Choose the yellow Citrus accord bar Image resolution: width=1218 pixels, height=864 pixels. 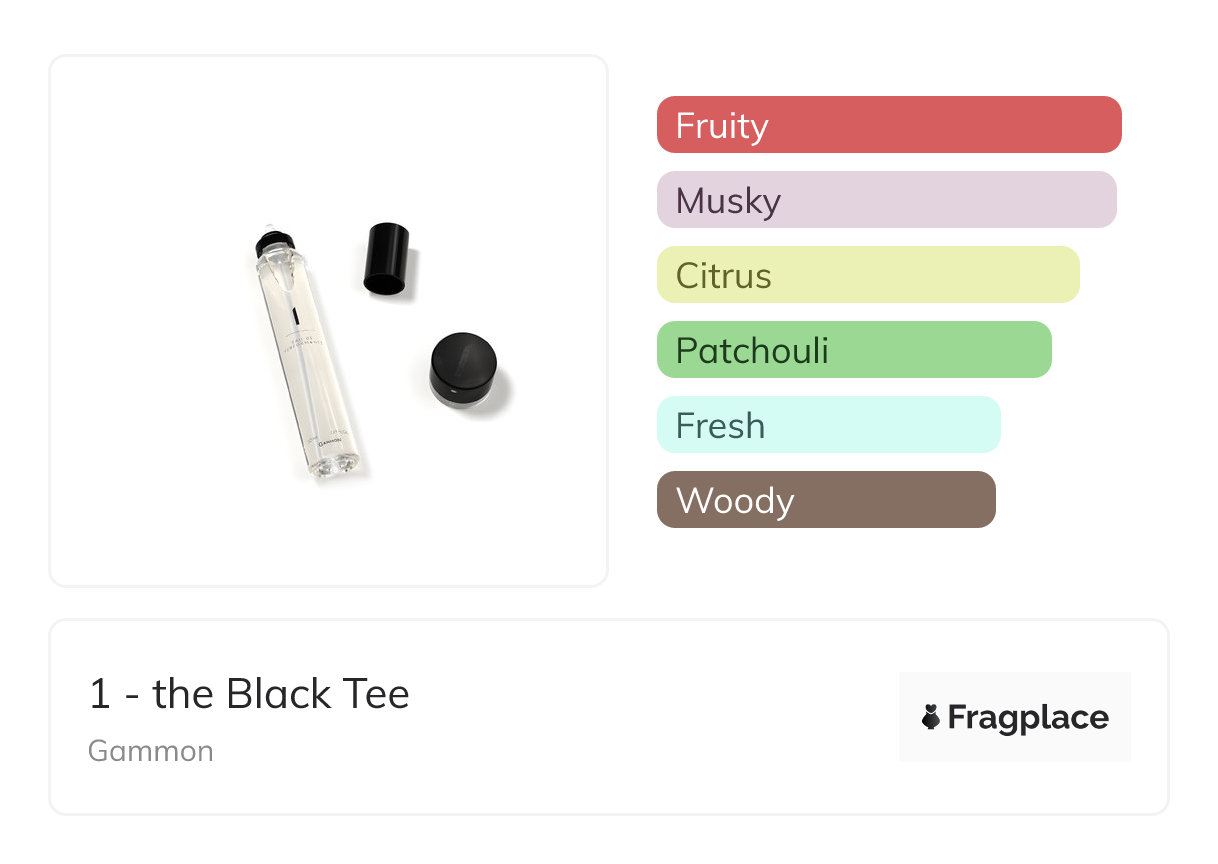point(868,275)
